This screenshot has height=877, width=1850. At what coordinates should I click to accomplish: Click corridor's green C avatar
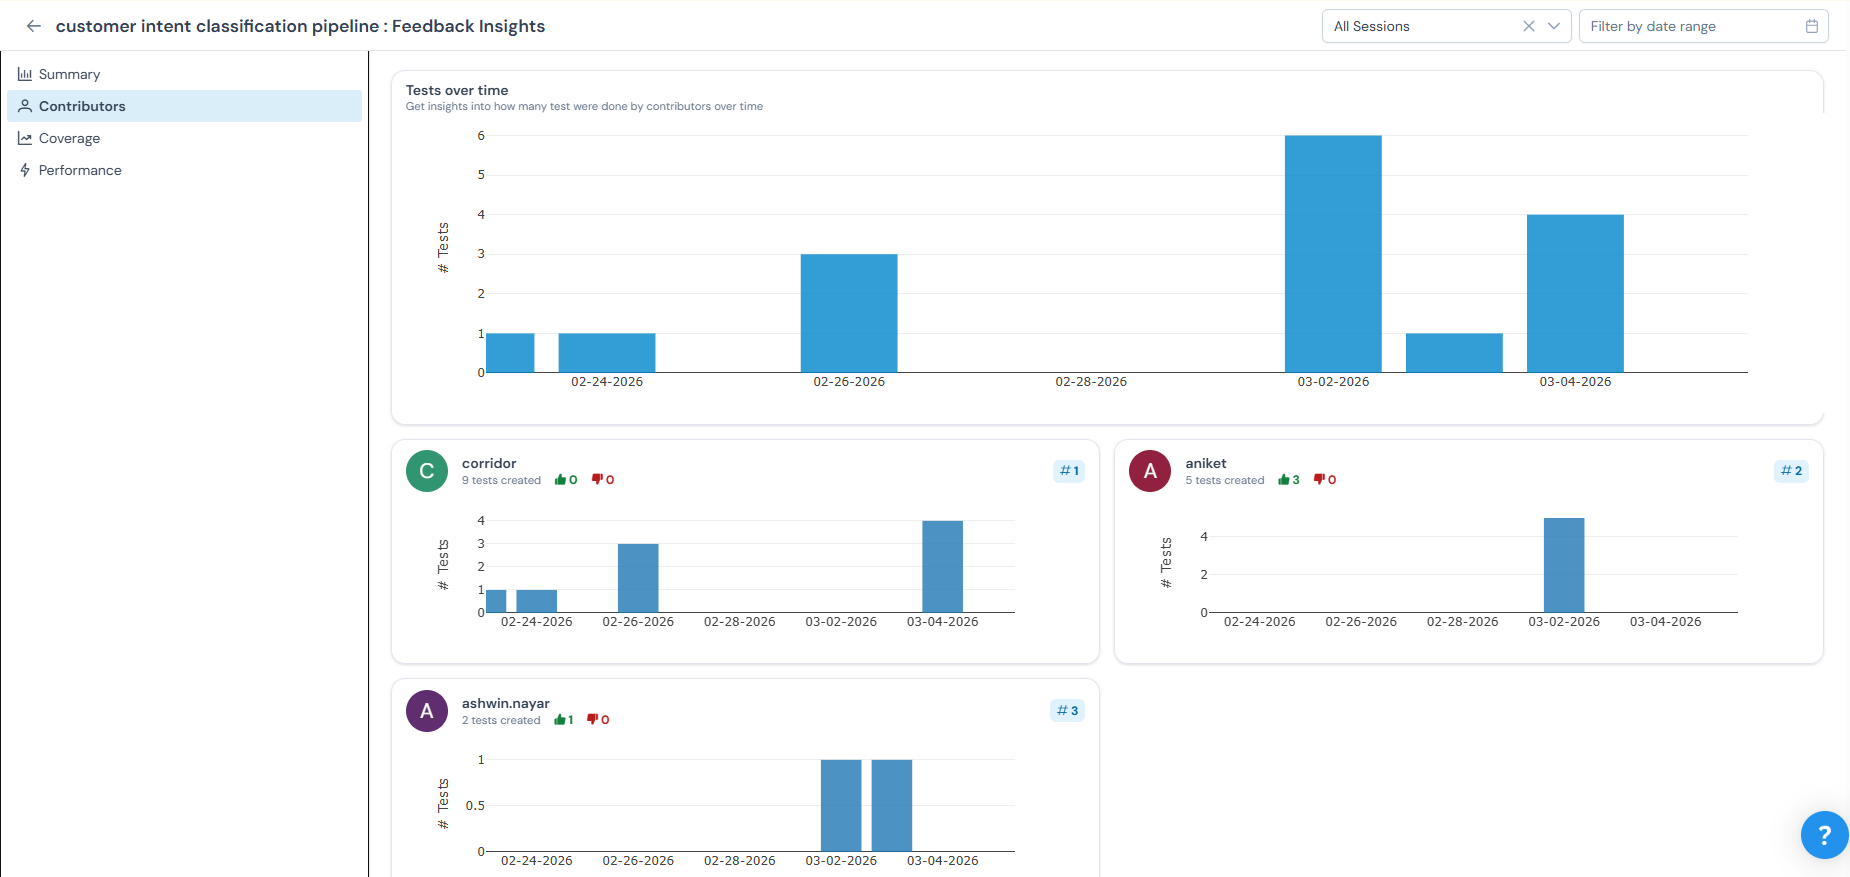click(427, 471)
